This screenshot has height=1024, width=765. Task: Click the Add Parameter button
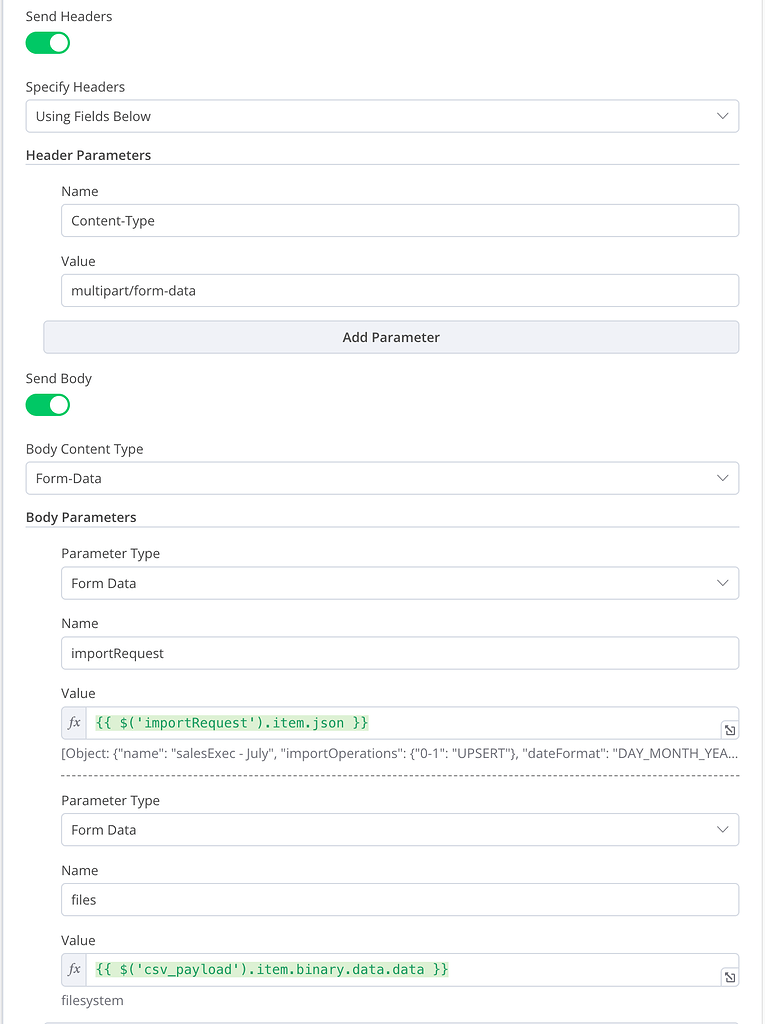pyautogui.click(x=391, y=337)
